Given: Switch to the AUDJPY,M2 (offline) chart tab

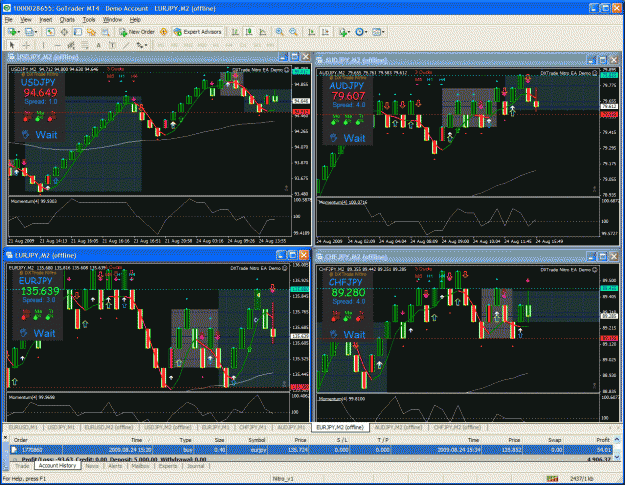Looking at the screenshot, I should pos(398,427).
